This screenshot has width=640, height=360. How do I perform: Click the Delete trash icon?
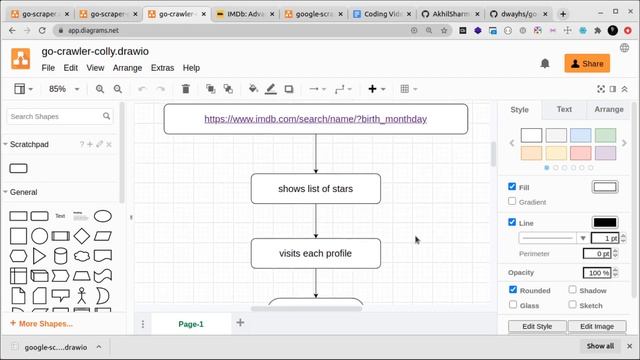click(186, 89)
